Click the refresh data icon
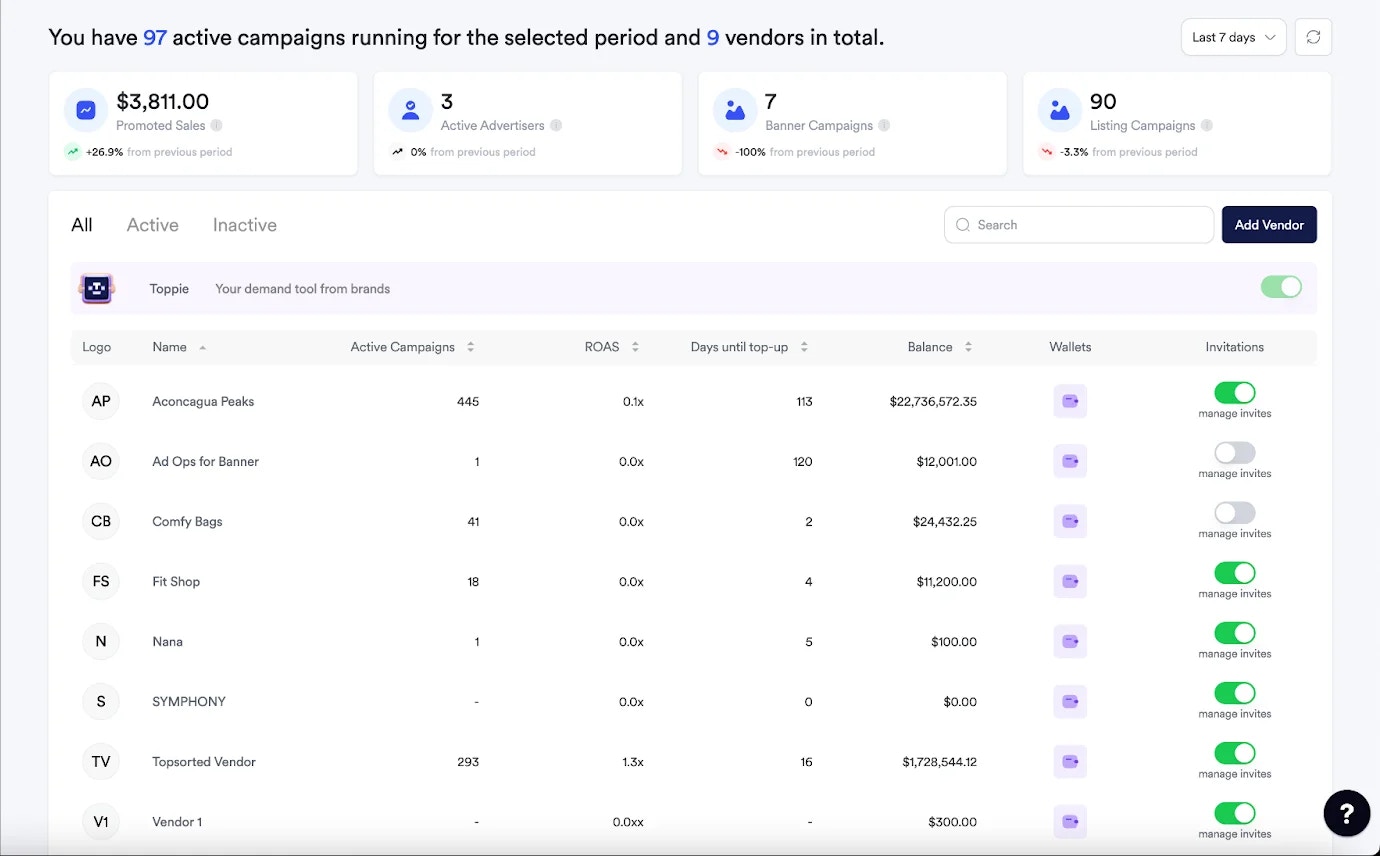Image resolution: width=1380 pixels, height=856 pixels. [x=1313, y=36]
